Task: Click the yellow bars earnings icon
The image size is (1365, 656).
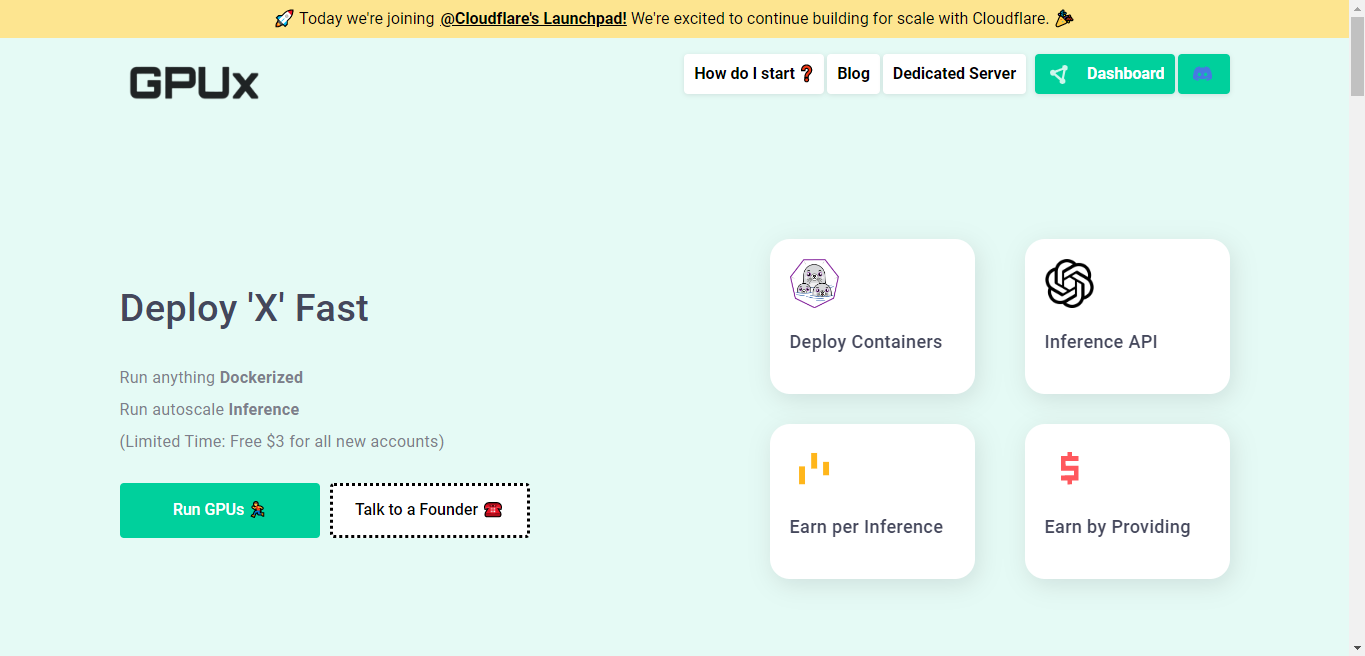Action: click(x=814, y=468)
